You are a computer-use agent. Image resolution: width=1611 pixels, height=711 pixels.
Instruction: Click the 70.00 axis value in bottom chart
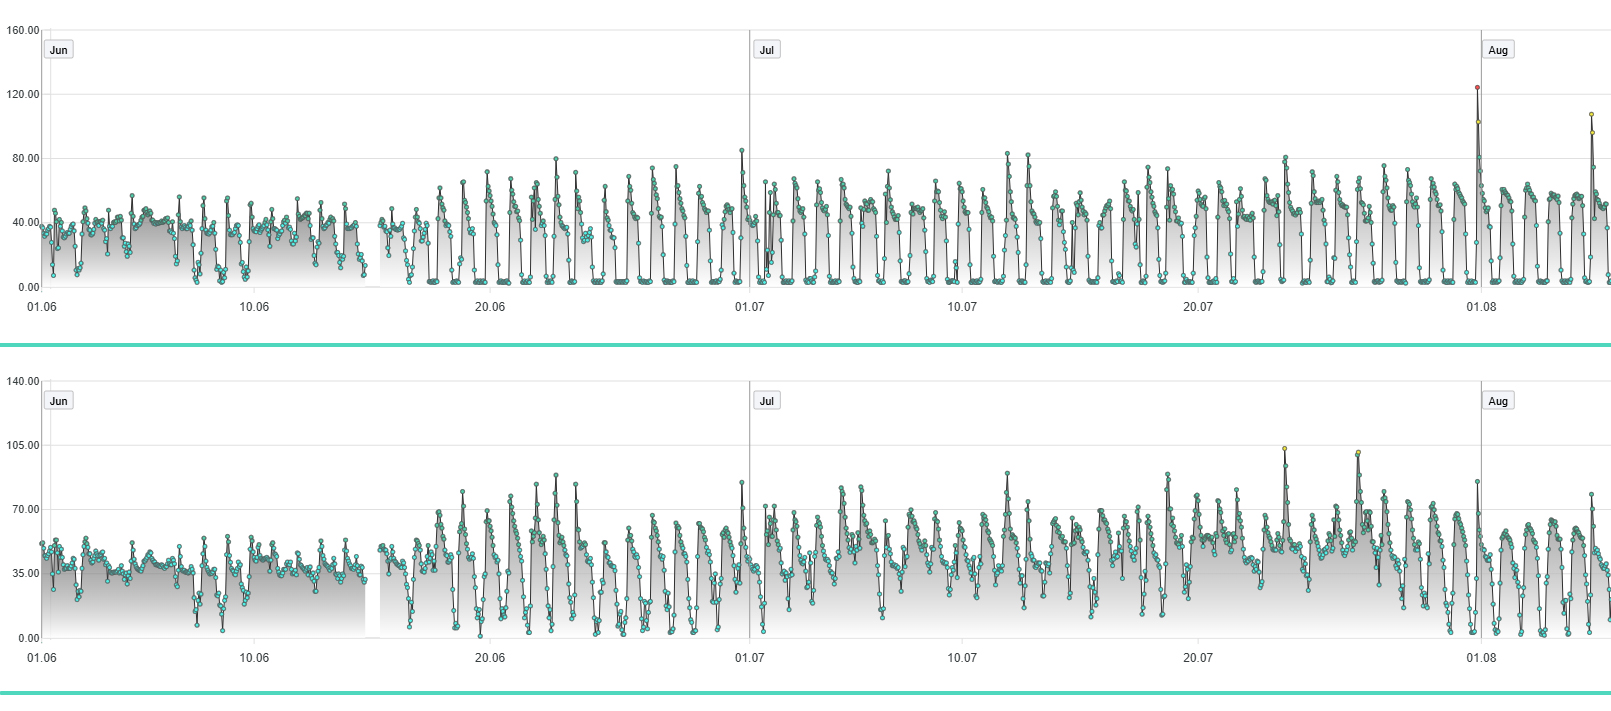pyautogui.click(x=26, y=509)
